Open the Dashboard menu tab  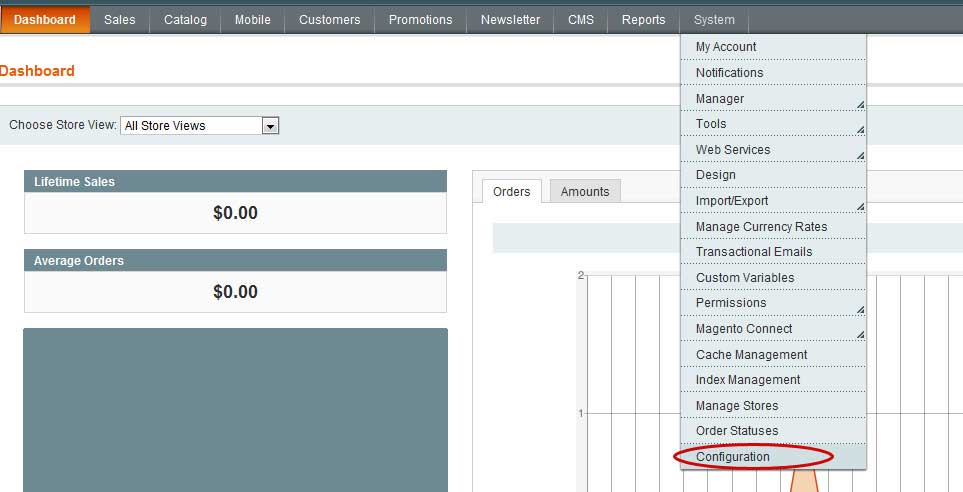[x=45, y=20]
